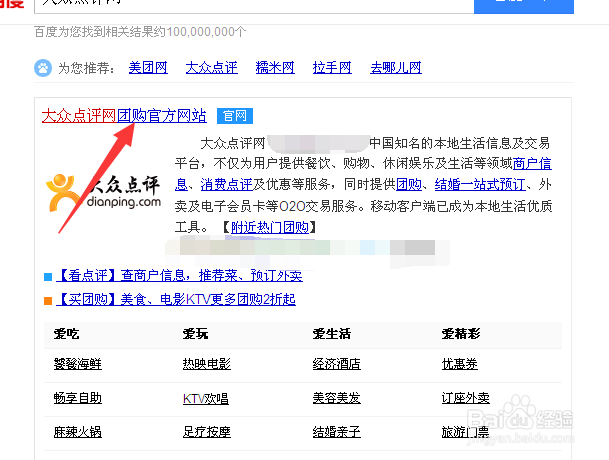Image resolution: width=609 pixels, height=460 pixels.
Task: Open the 优惠券 link
Action: pos(459,364)
